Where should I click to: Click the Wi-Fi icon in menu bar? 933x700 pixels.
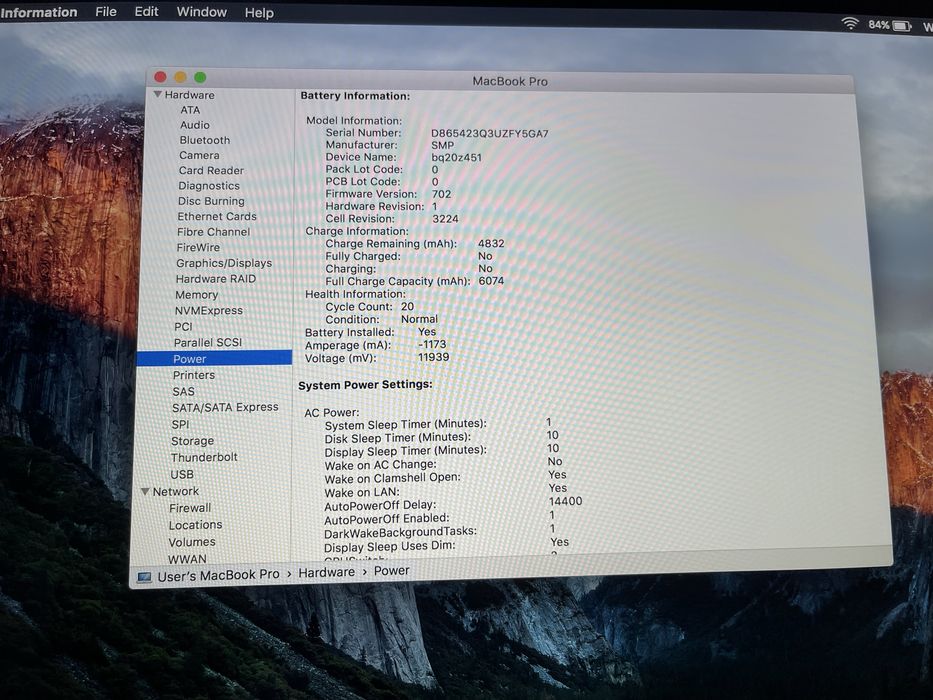[x=850, y=23]
